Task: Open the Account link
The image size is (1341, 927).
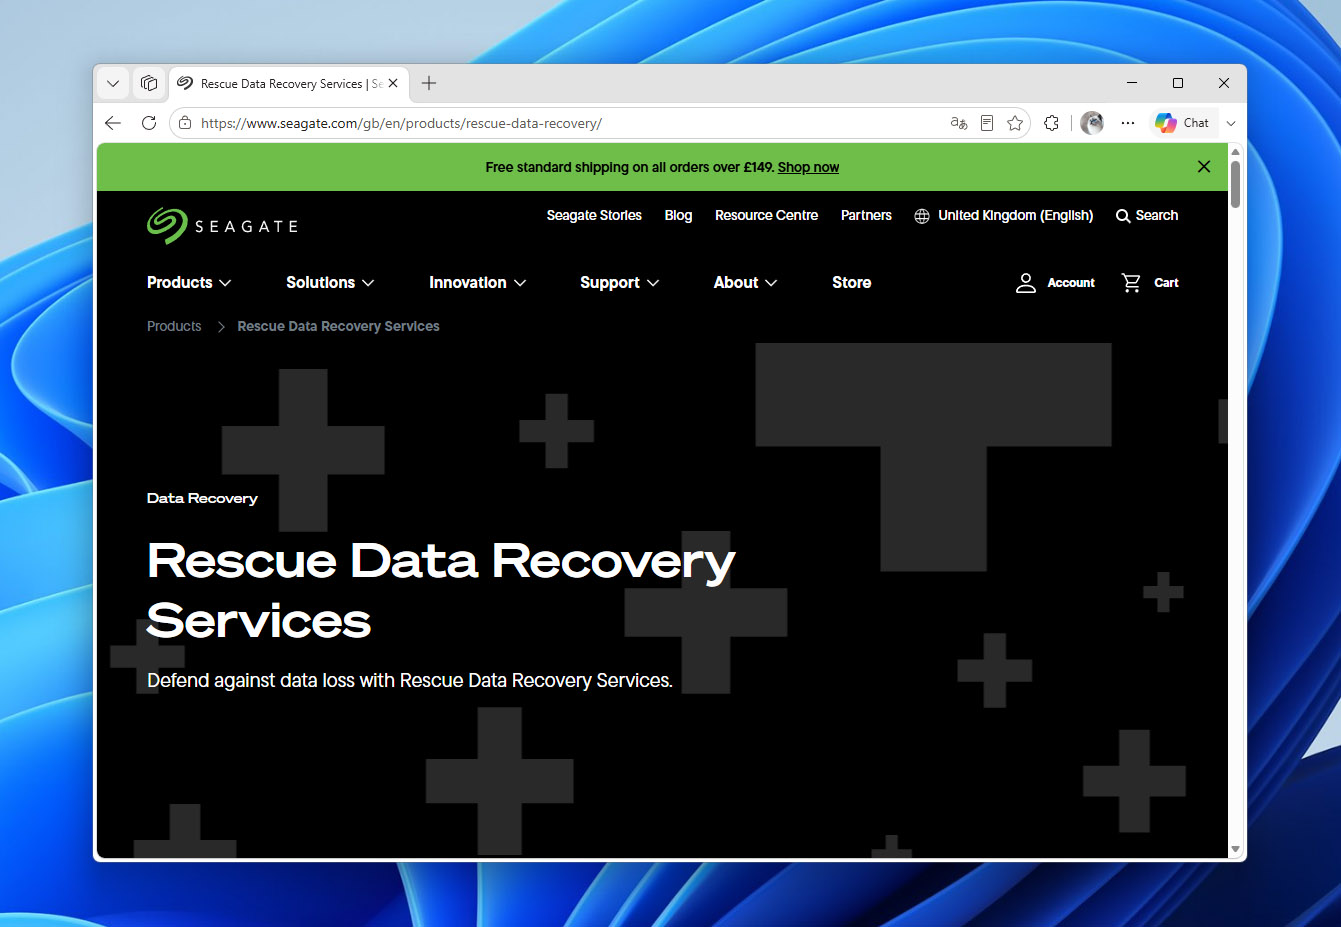Action: [x=1071, y=283]
